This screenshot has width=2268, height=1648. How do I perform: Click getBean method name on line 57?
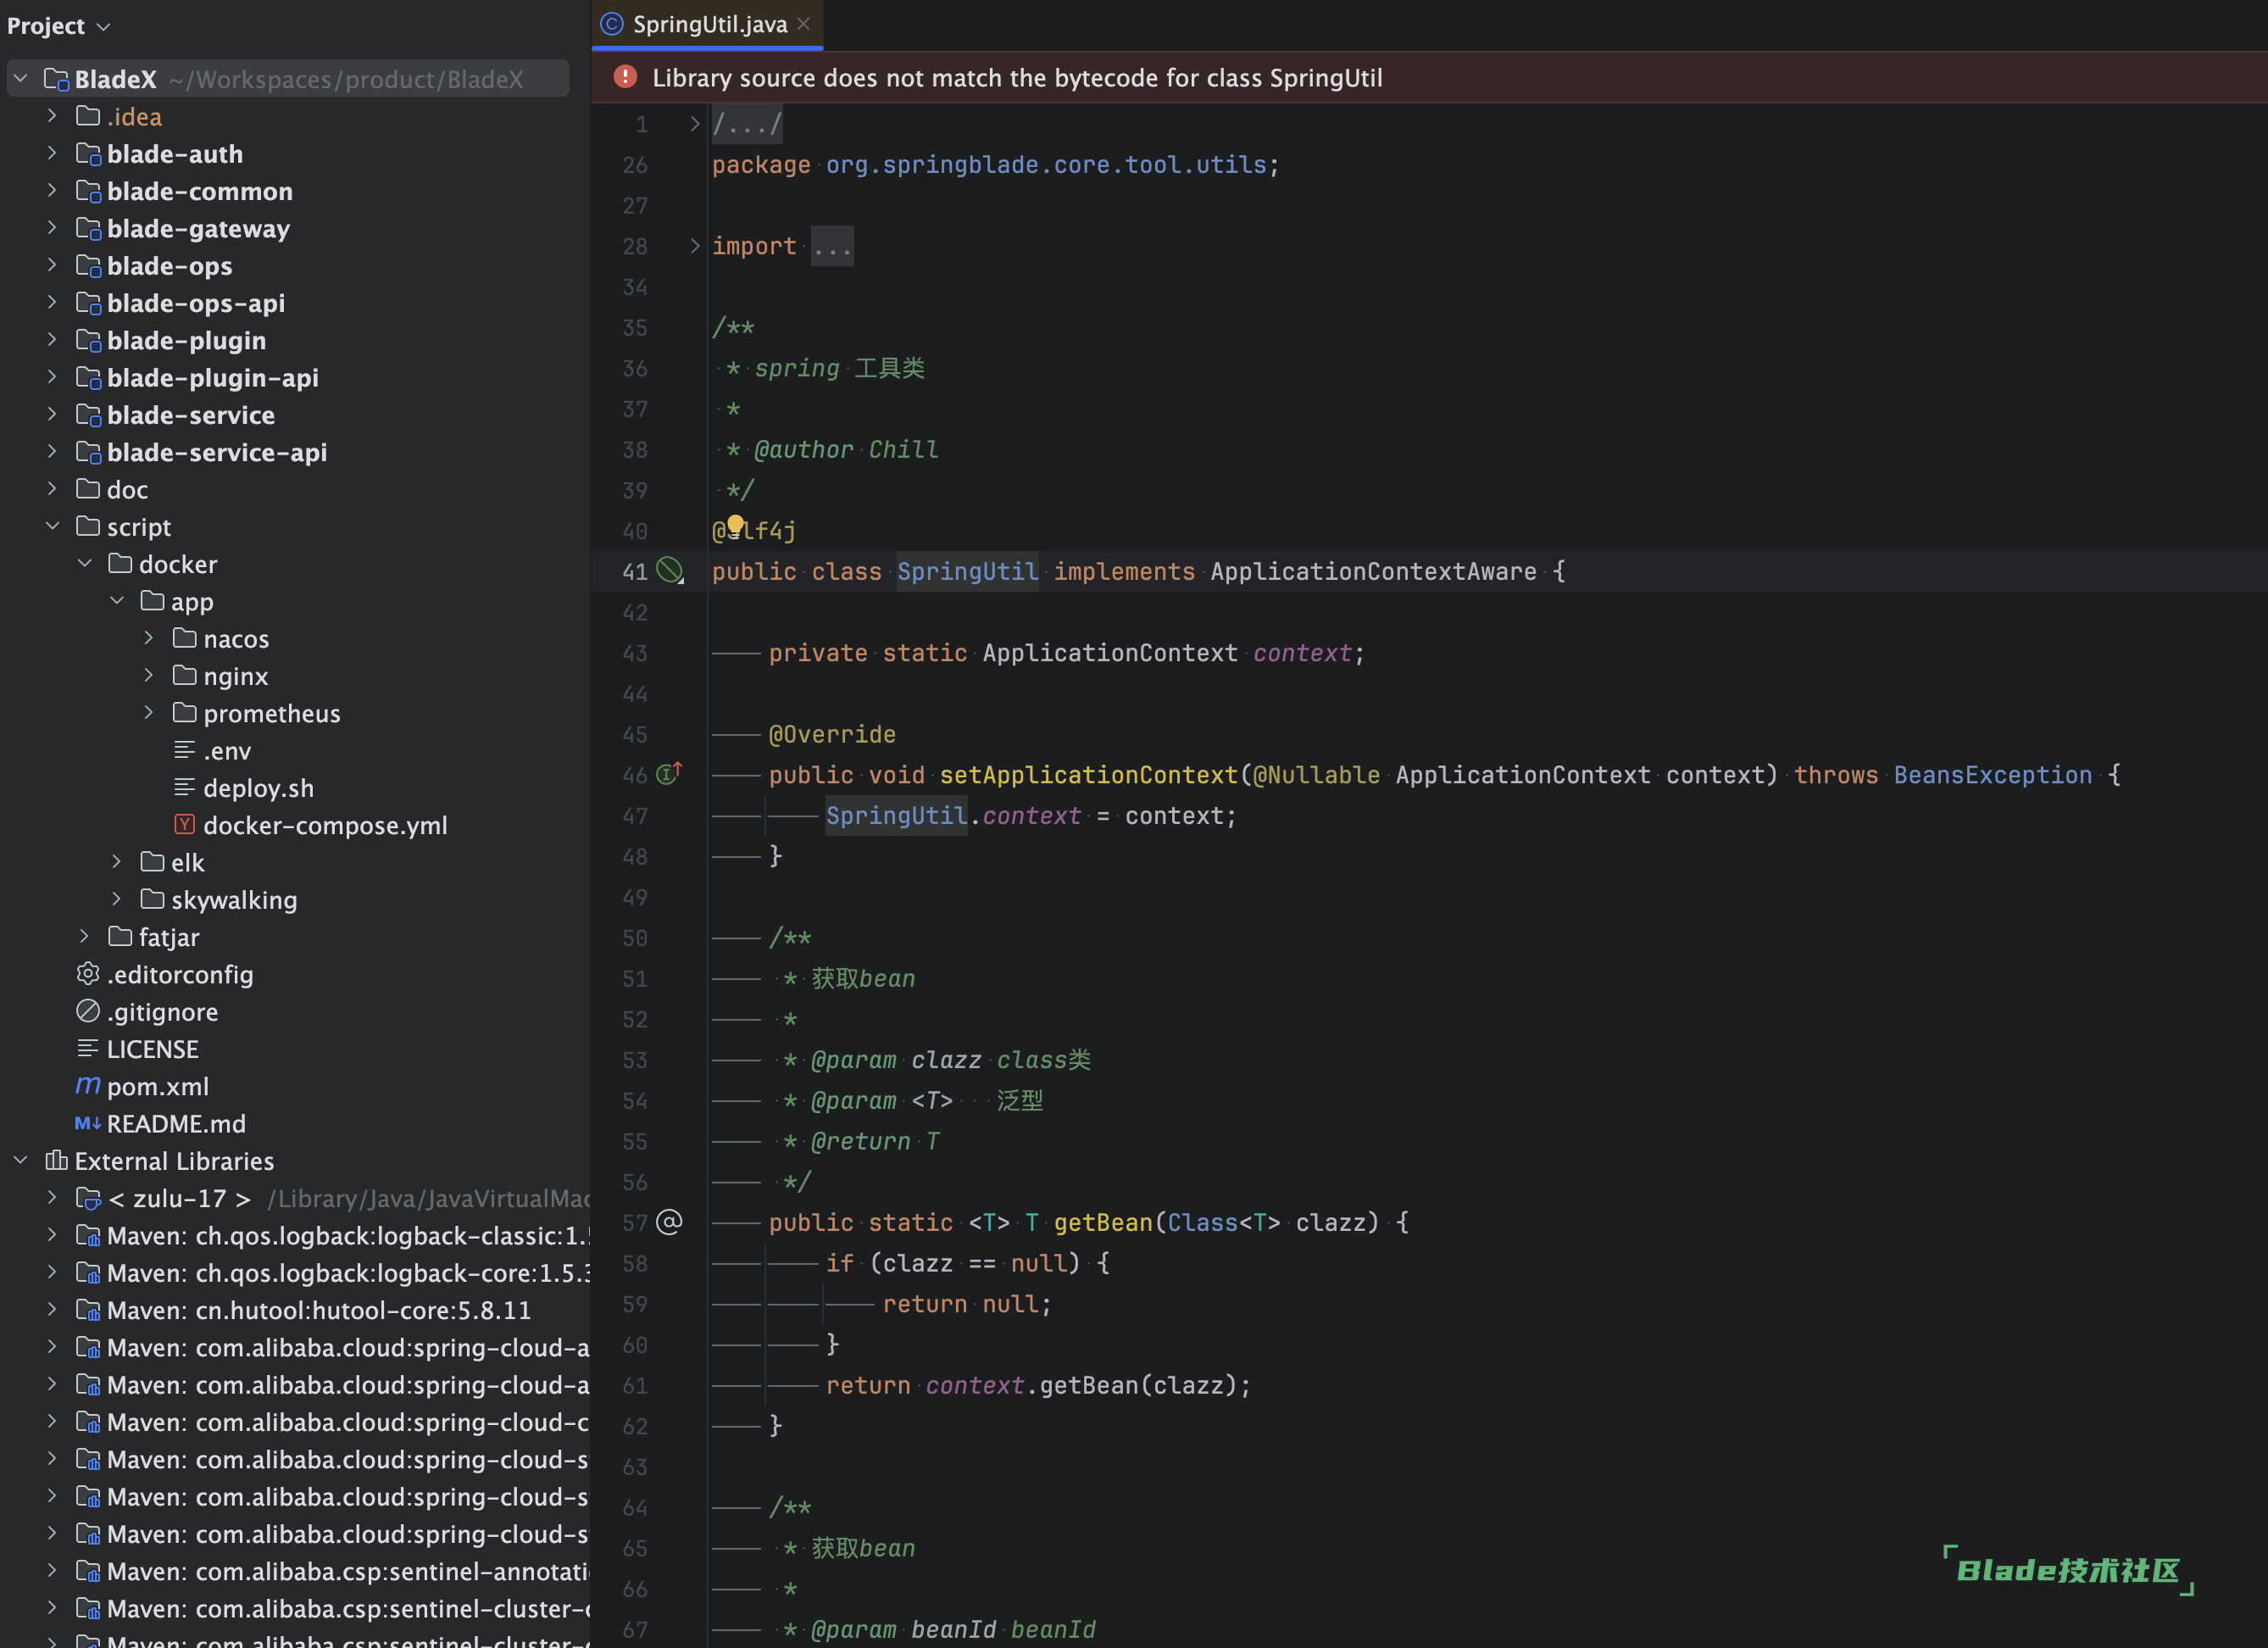click(x=1103, y=1222)
